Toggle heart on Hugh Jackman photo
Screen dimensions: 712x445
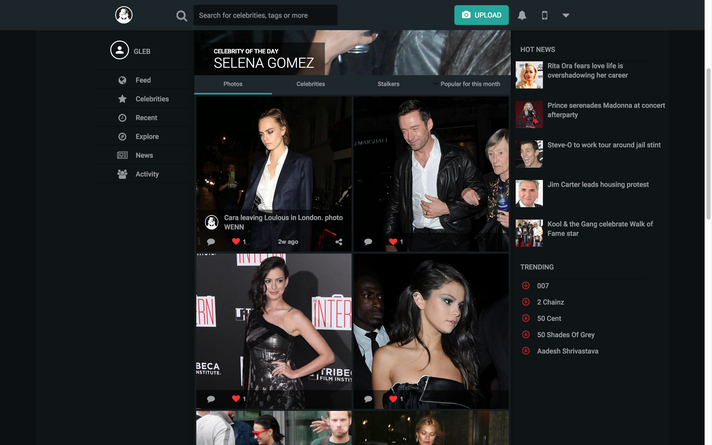coord(394,242)
